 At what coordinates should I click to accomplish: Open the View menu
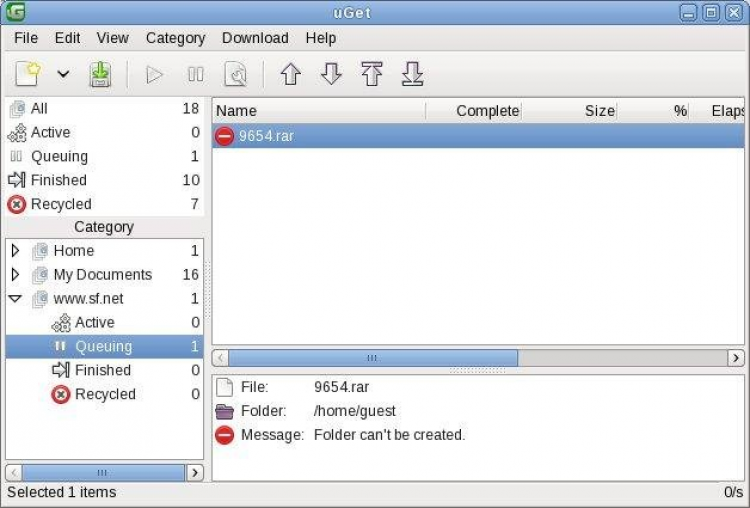(112, 38)
